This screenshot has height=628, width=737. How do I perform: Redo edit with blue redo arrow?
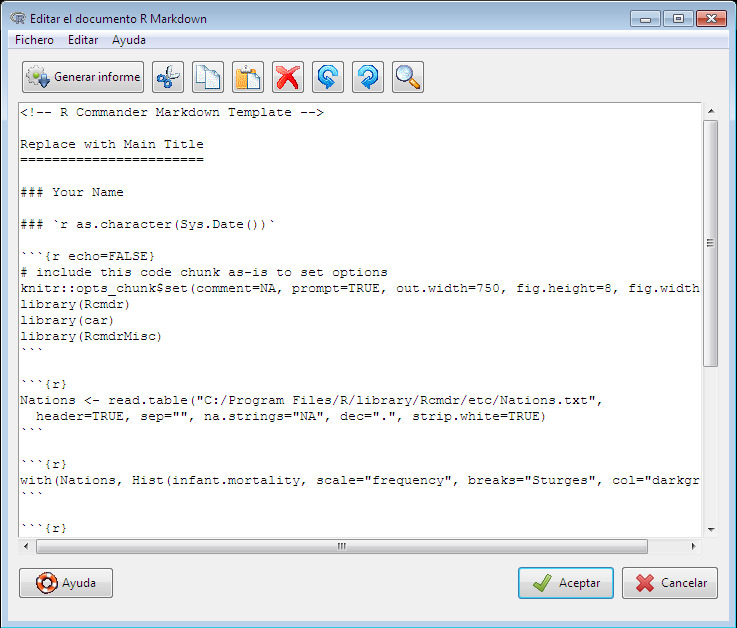click(x=368, y=77)
